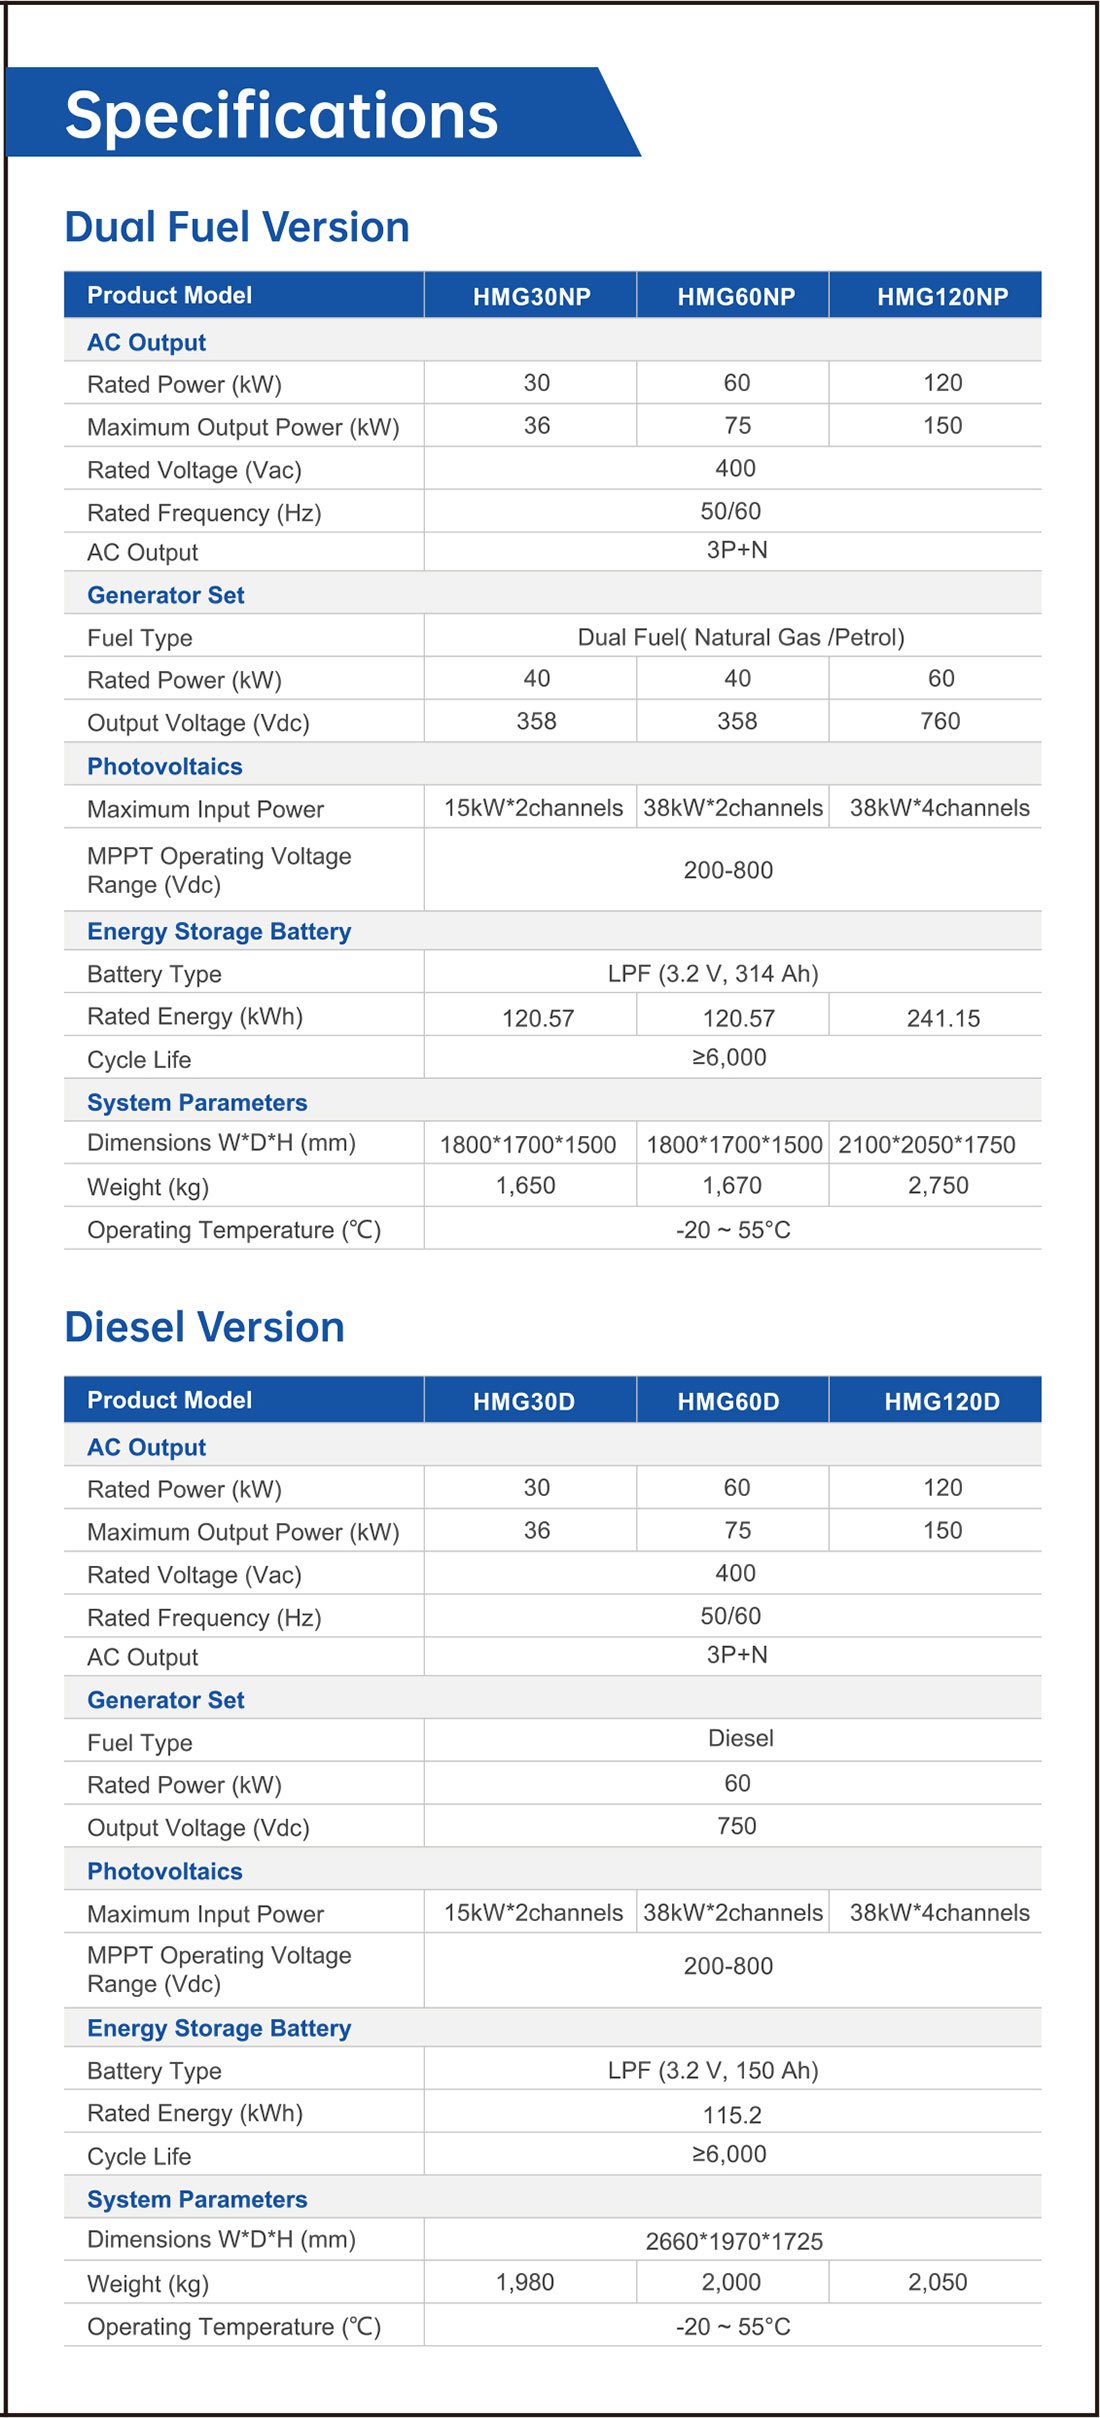Select the Diesel Version heading
The width and height of the screenshot is (1100, 2418).
[204, 1327]
